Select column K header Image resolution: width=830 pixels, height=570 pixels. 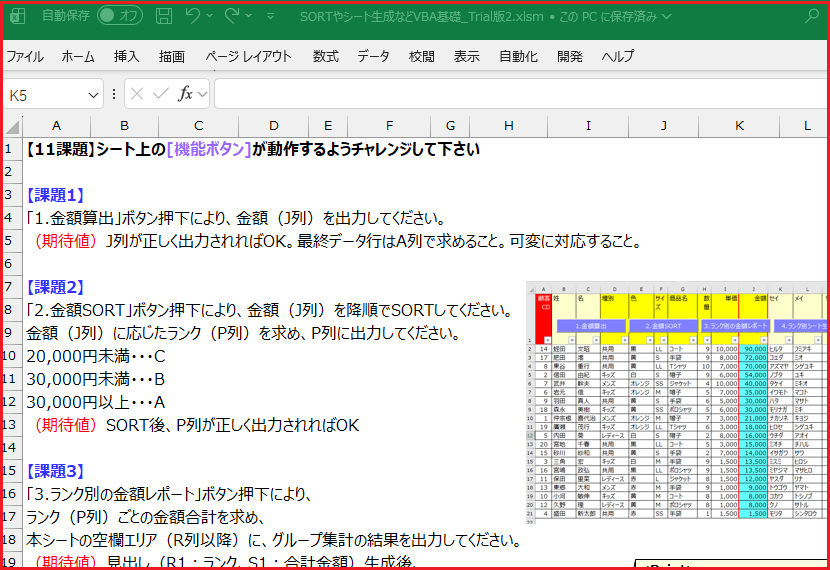739,126
